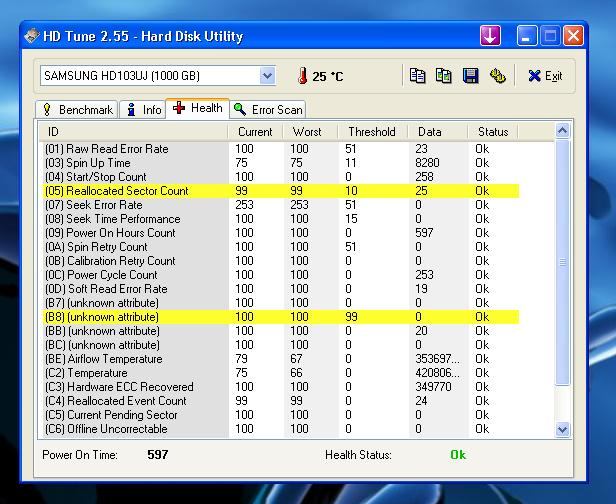Select the Raw Read Error Rate row
This screenshot has width=616, height=504.
[281, 149]
